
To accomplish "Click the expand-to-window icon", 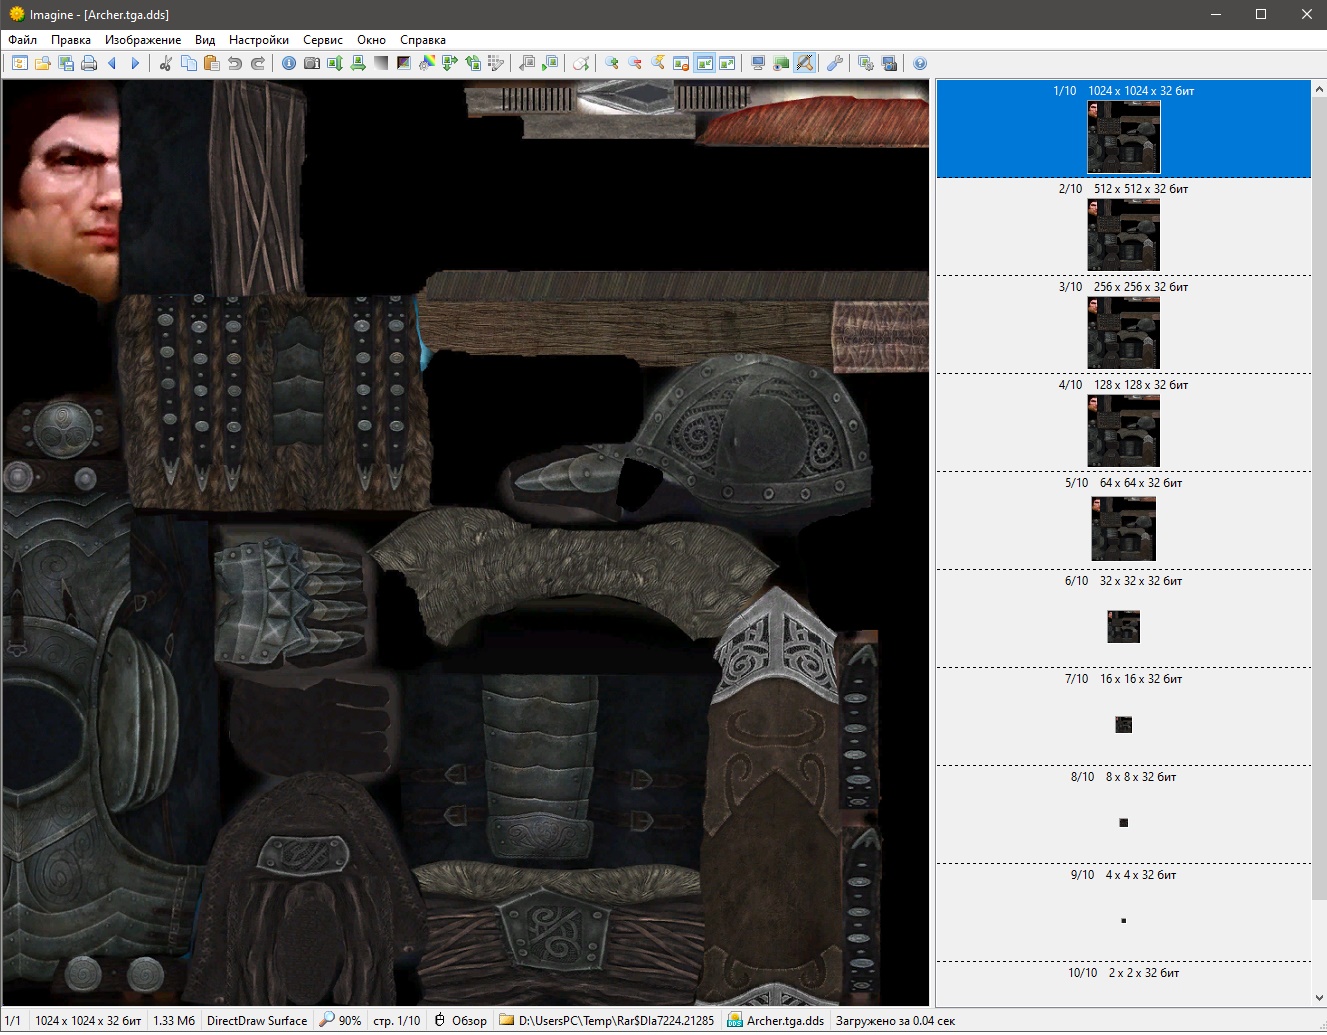I will coord(727,63).
